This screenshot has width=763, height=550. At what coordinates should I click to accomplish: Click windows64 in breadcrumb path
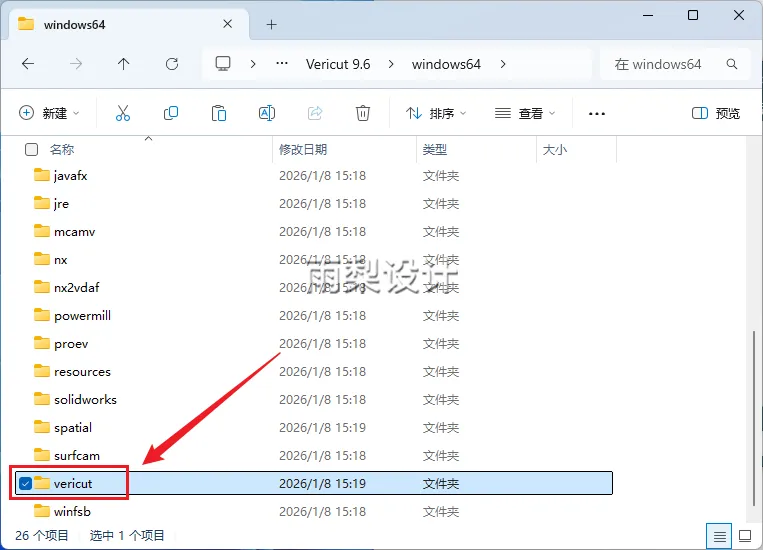[446, 64]
